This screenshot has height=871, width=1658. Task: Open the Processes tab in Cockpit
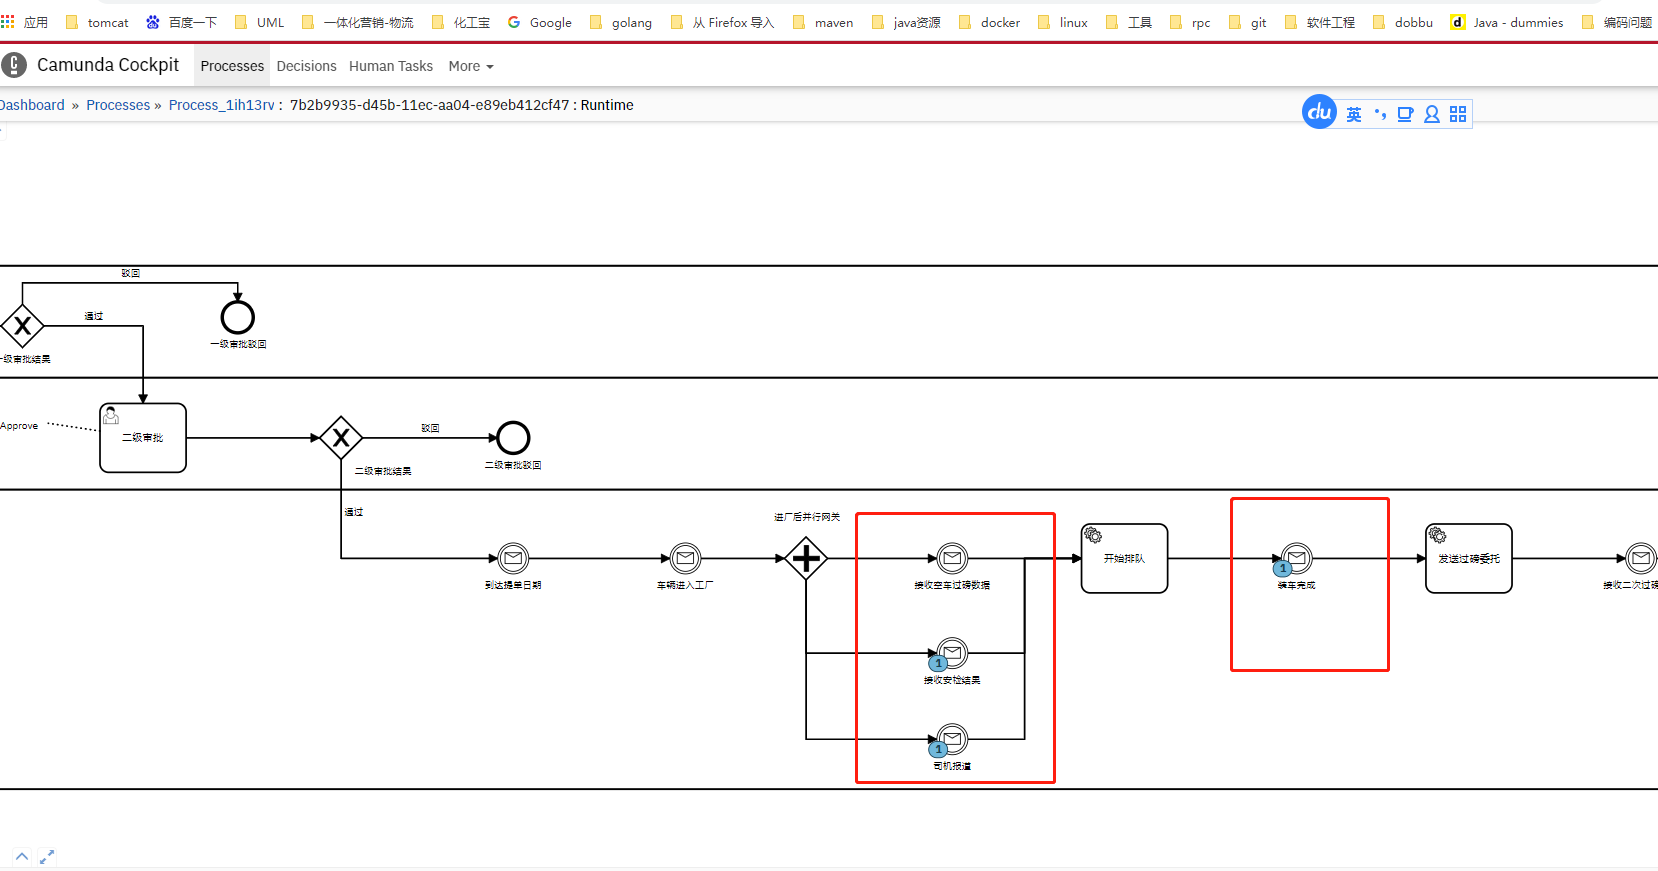point(232,66)
